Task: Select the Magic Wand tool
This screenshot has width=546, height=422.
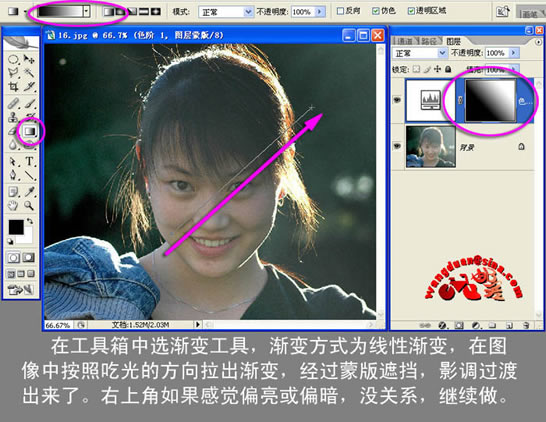Action: tap(29, 72)
